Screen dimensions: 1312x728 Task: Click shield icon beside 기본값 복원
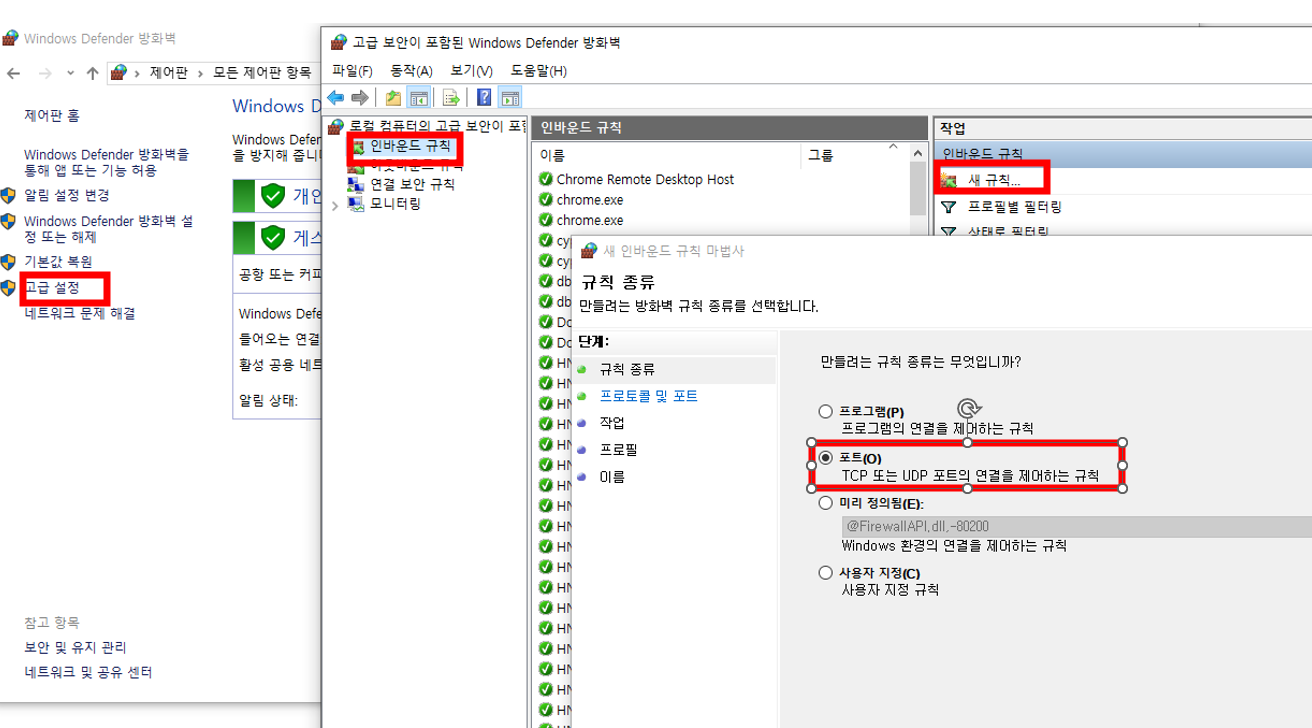pyautogui.click(x=8, y=262)
